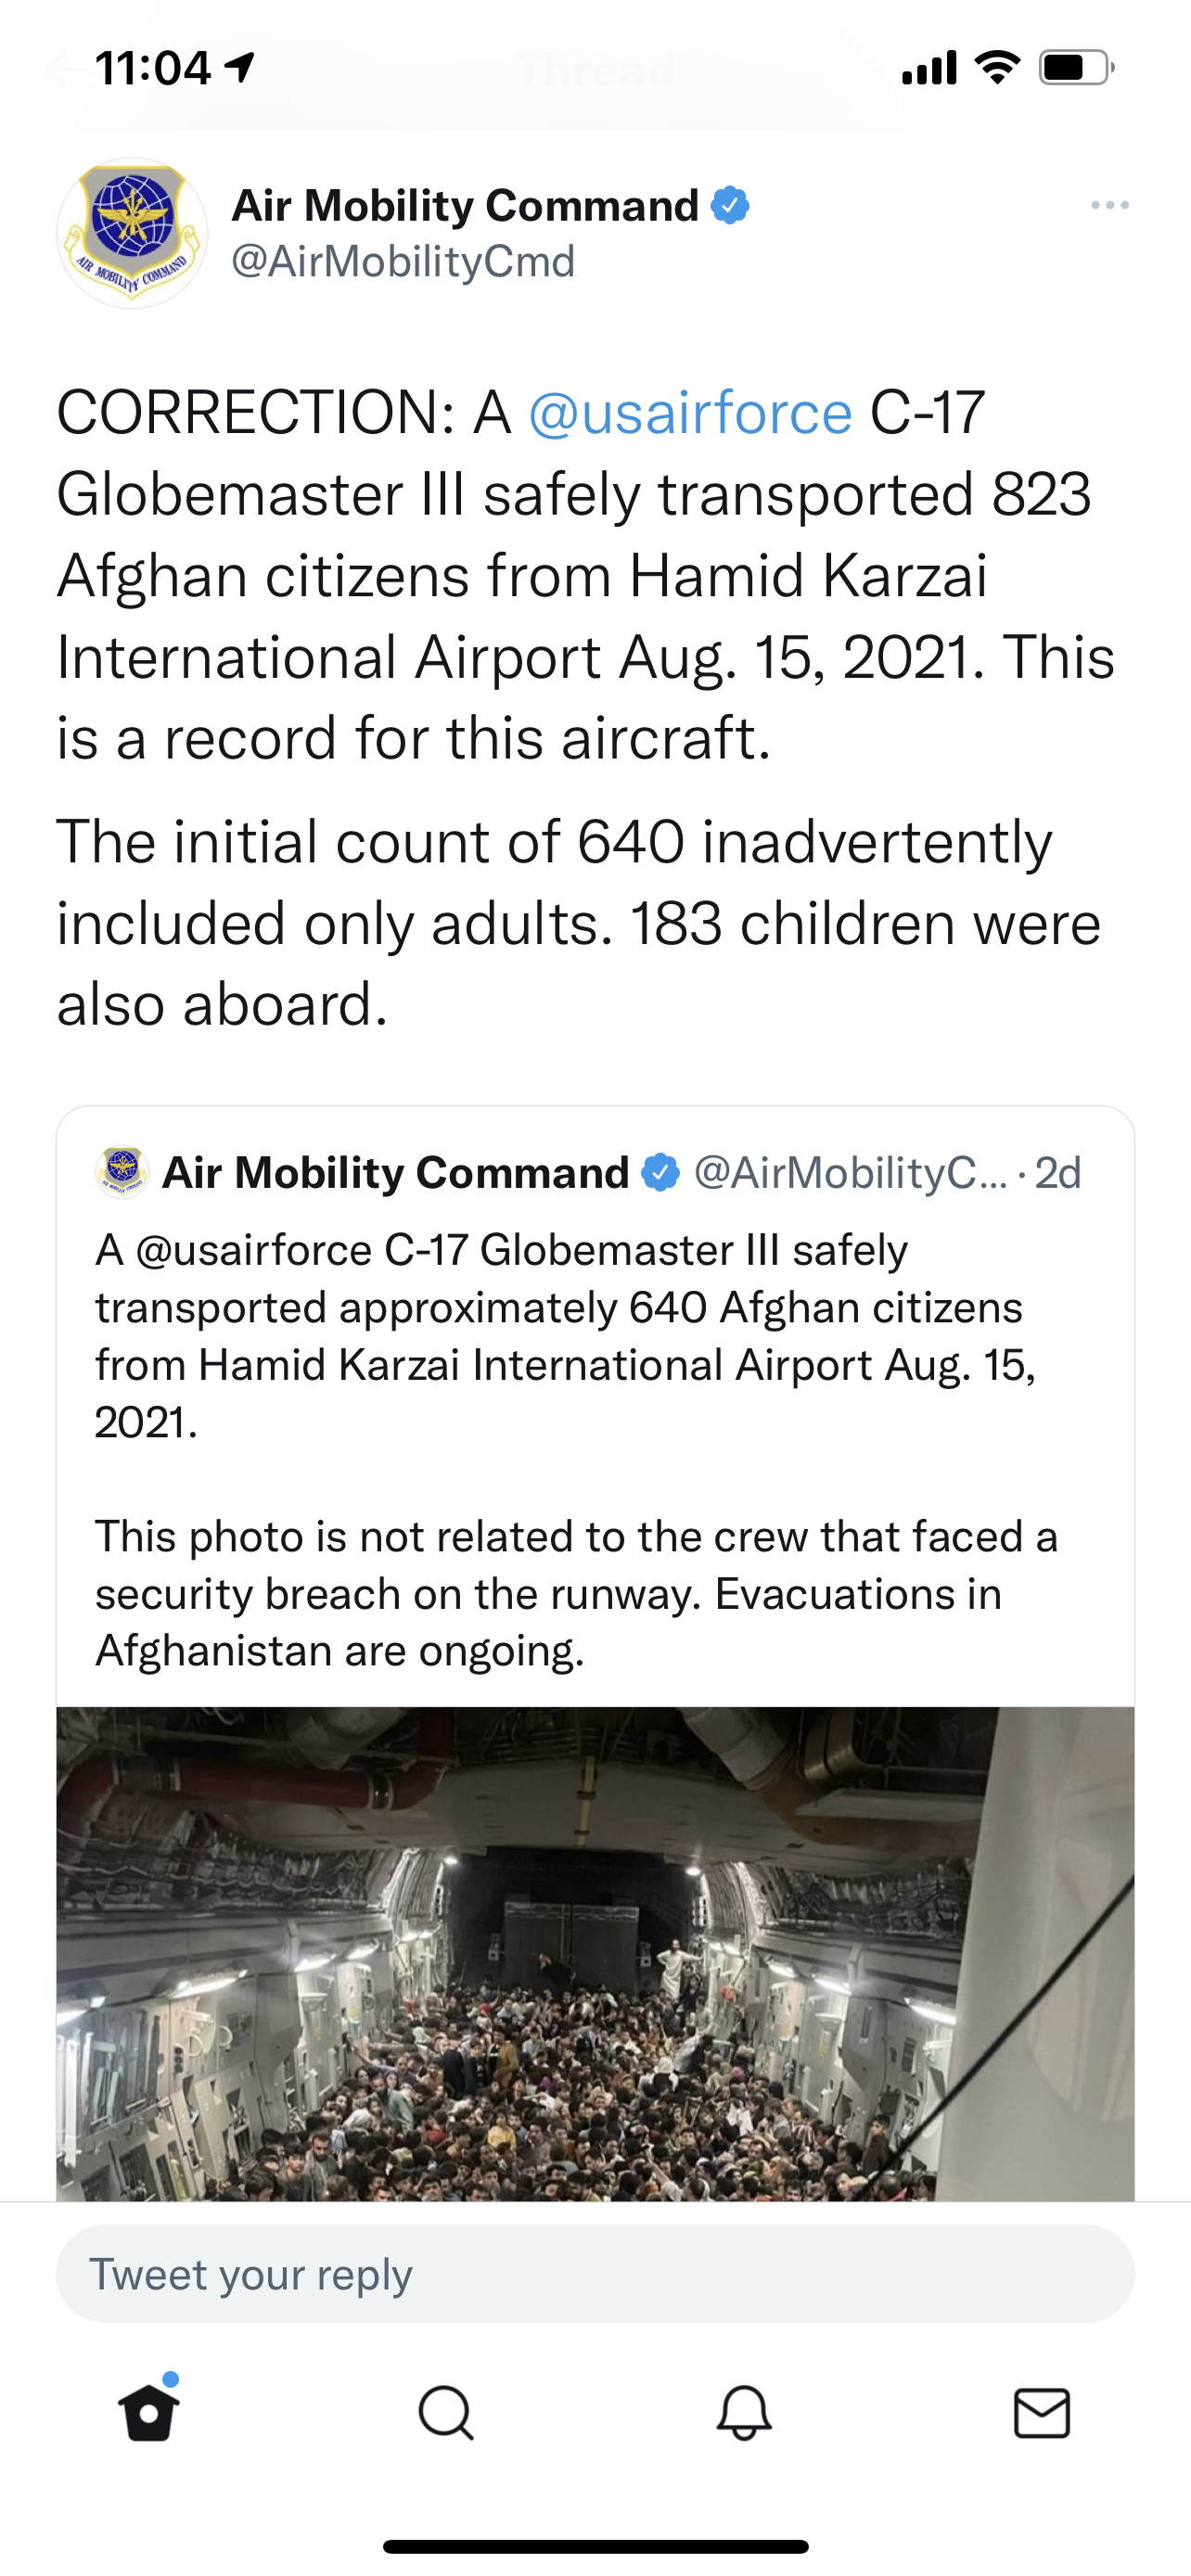Open the three-dot tweet options menu
Image resolution: width=1191 pixels, height=2576 pixels.
click(1110, 205)
